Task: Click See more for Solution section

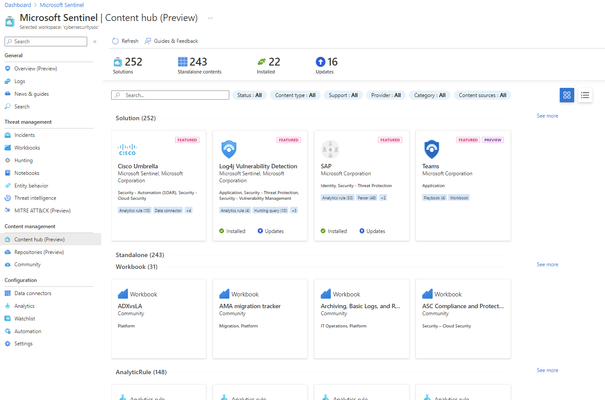Action: click(x=547, y=116)
